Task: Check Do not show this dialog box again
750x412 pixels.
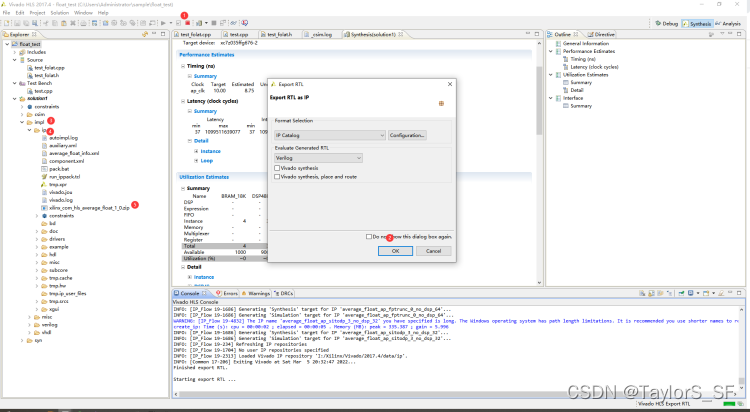Action: 369,236
